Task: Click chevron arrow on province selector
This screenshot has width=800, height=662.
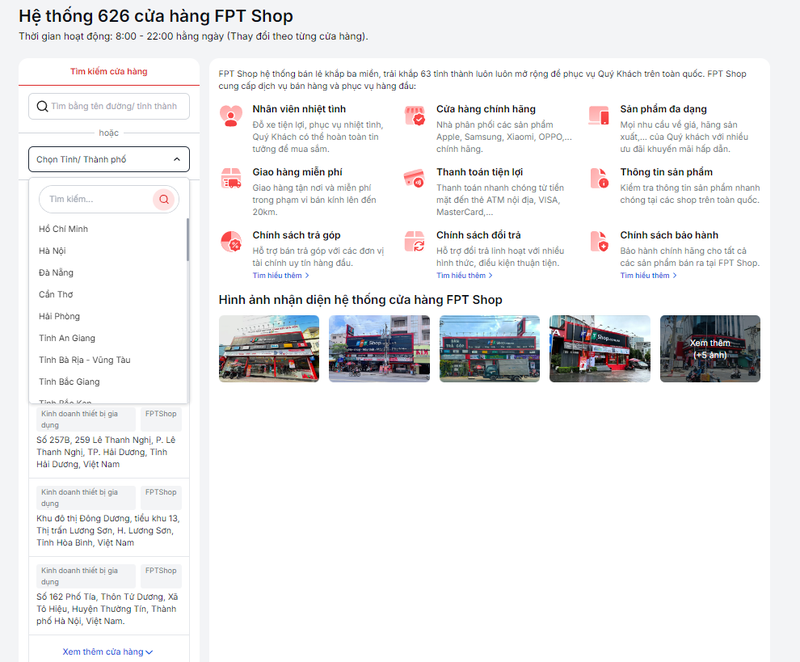Action: [x=177, y=159]
